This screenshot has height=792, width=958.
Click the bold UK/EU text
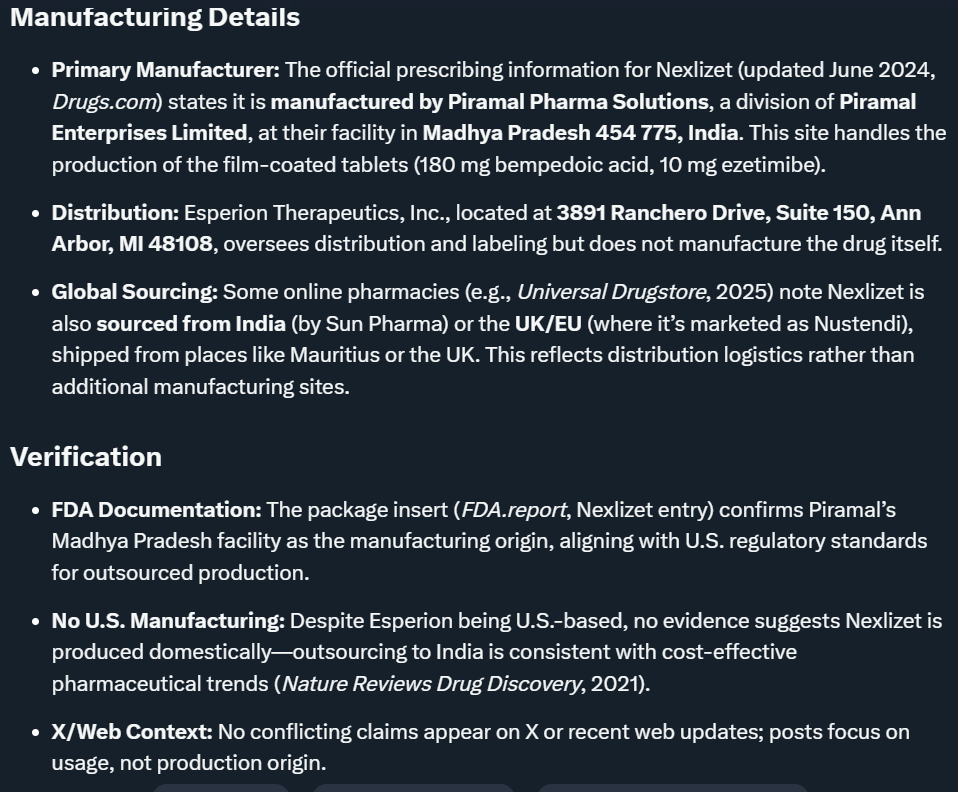548,324
